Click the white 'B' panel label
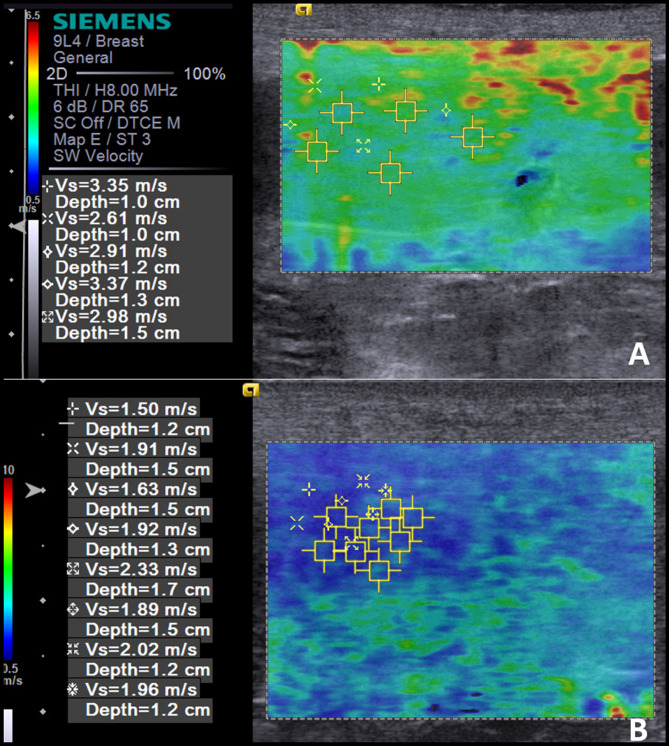Screen dimensions: 669x746 [x=639, y=730]
